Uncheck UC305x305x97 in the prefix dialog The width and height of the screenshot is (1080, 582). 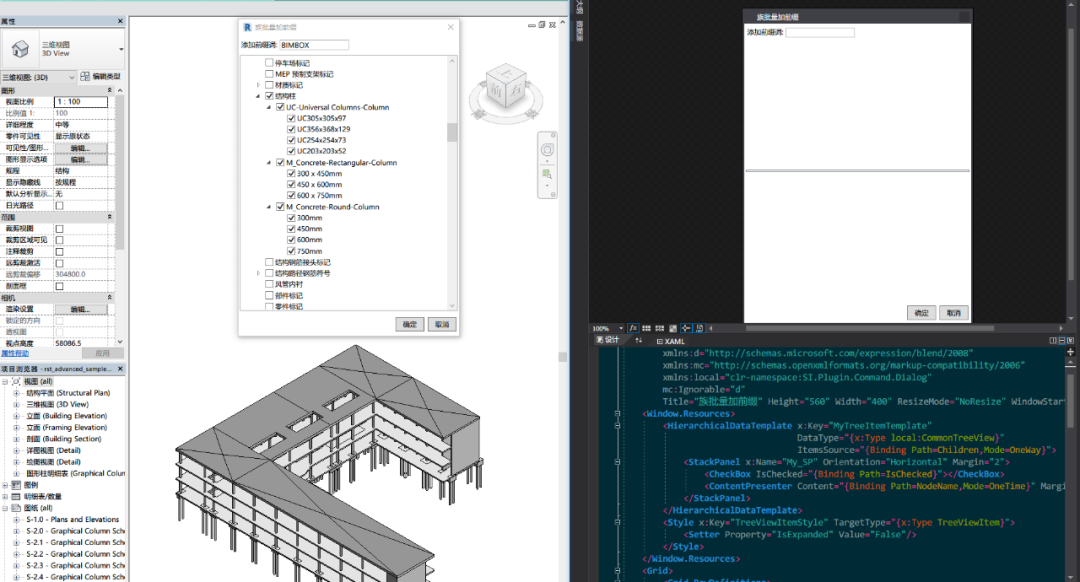pyautogui.click(x=290, y=117)
